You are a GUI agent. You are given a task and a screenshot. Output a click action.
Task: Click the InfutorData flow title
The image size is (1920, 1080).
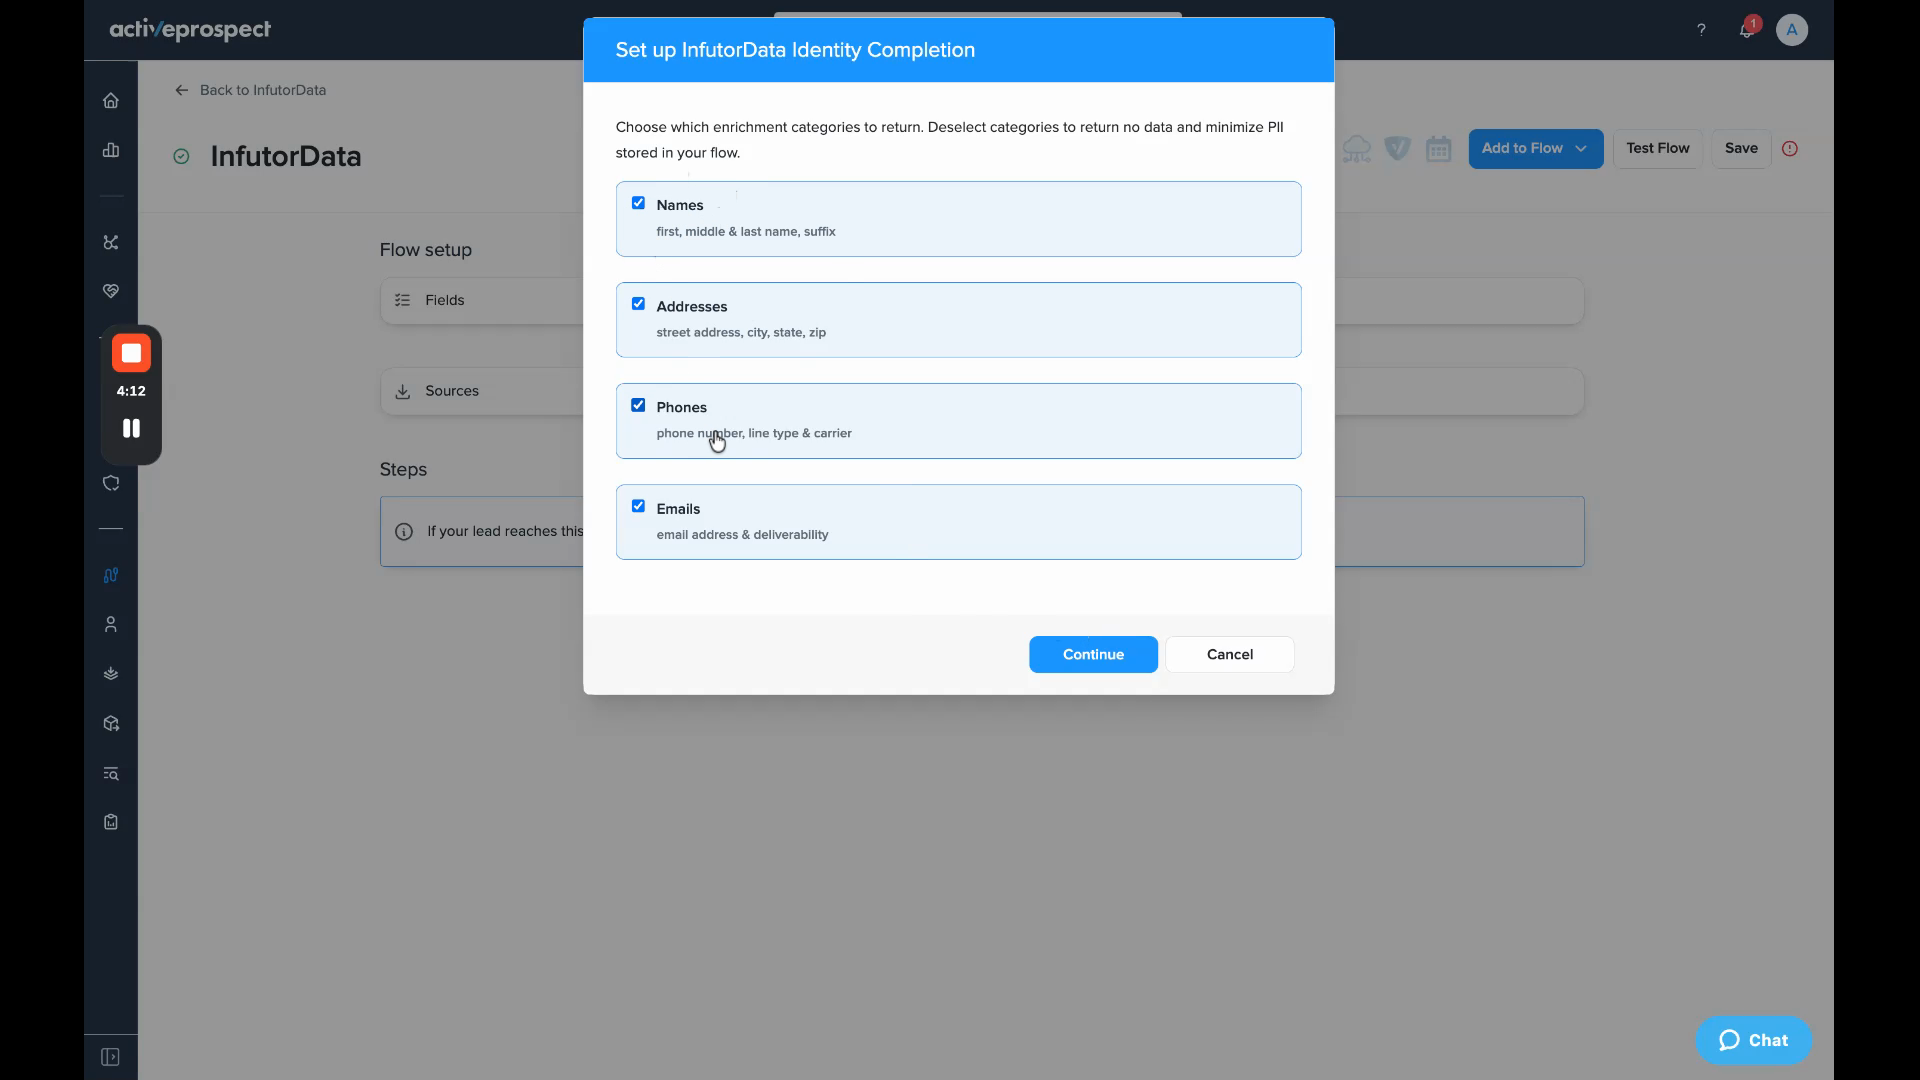pyautogui.click(x=286, y=156)
